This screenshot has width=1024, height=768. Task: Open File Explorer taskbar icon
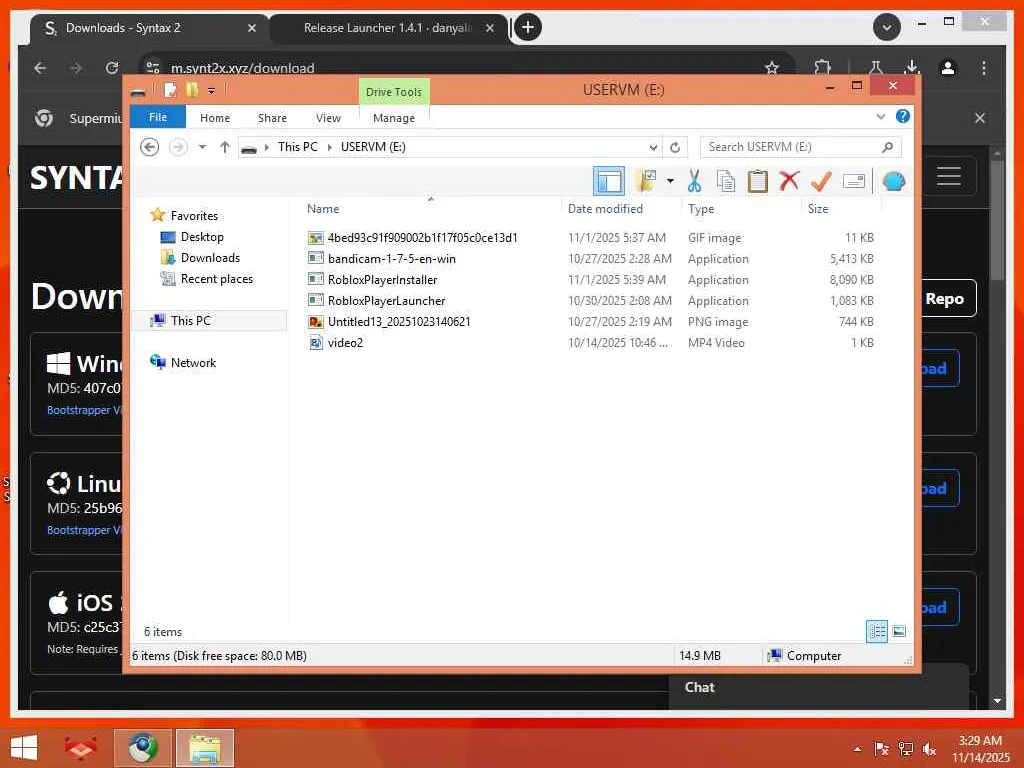coord(205,748)
